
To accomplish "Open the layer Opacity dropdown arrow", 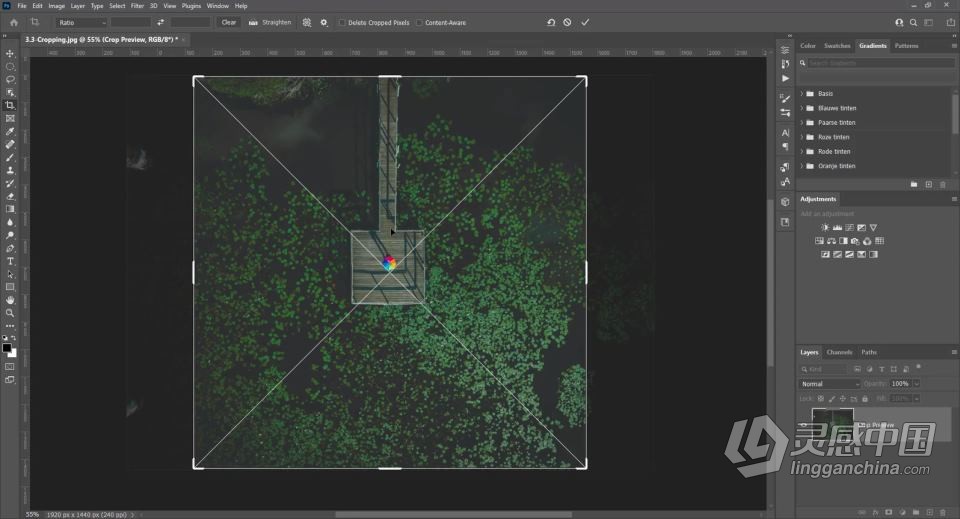I will click(917, 384).
